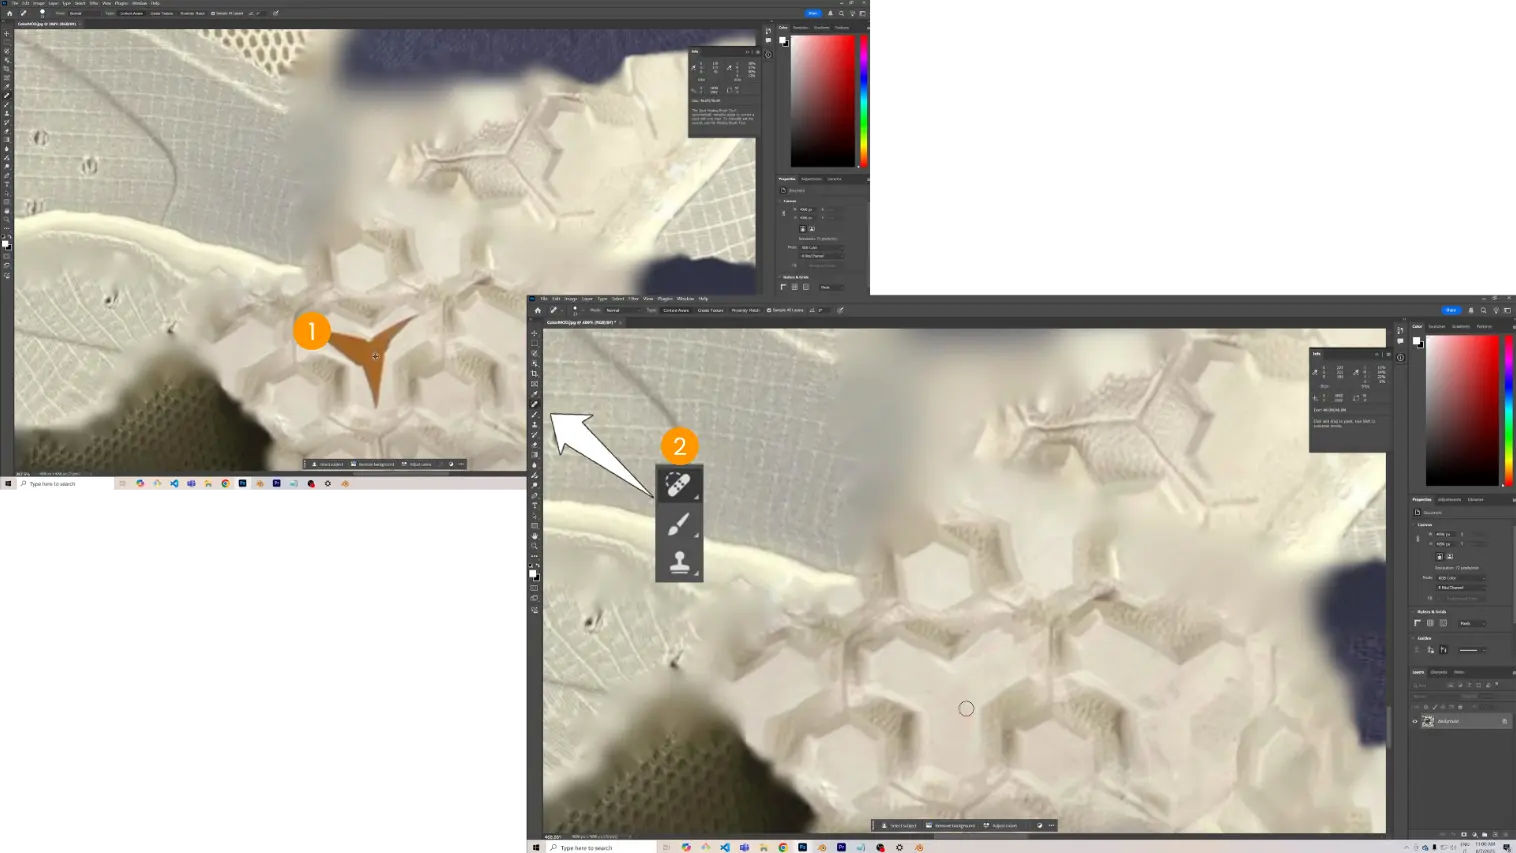Click the enlarged Spot Healing Brush callout icon
Image resolution: width=1516 pixels, height=853 pixels.
pos(679,486)
